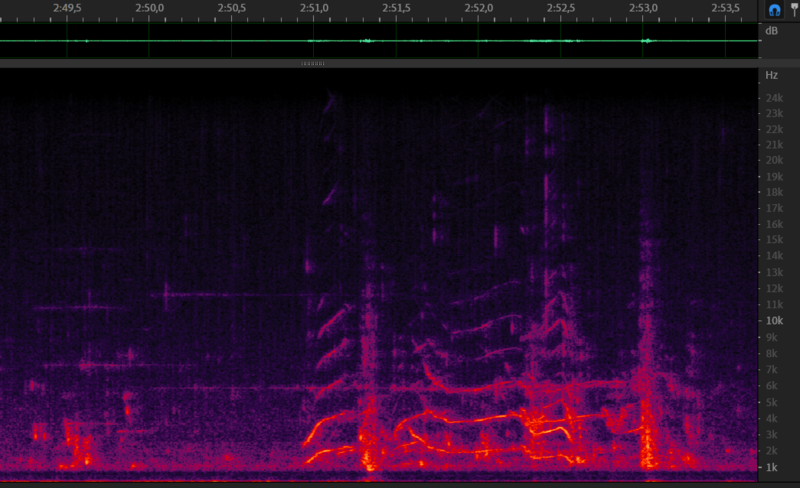Click the 16k mark on frequency scale
Screen dimensions: 800x488
(x=774, y=224)
